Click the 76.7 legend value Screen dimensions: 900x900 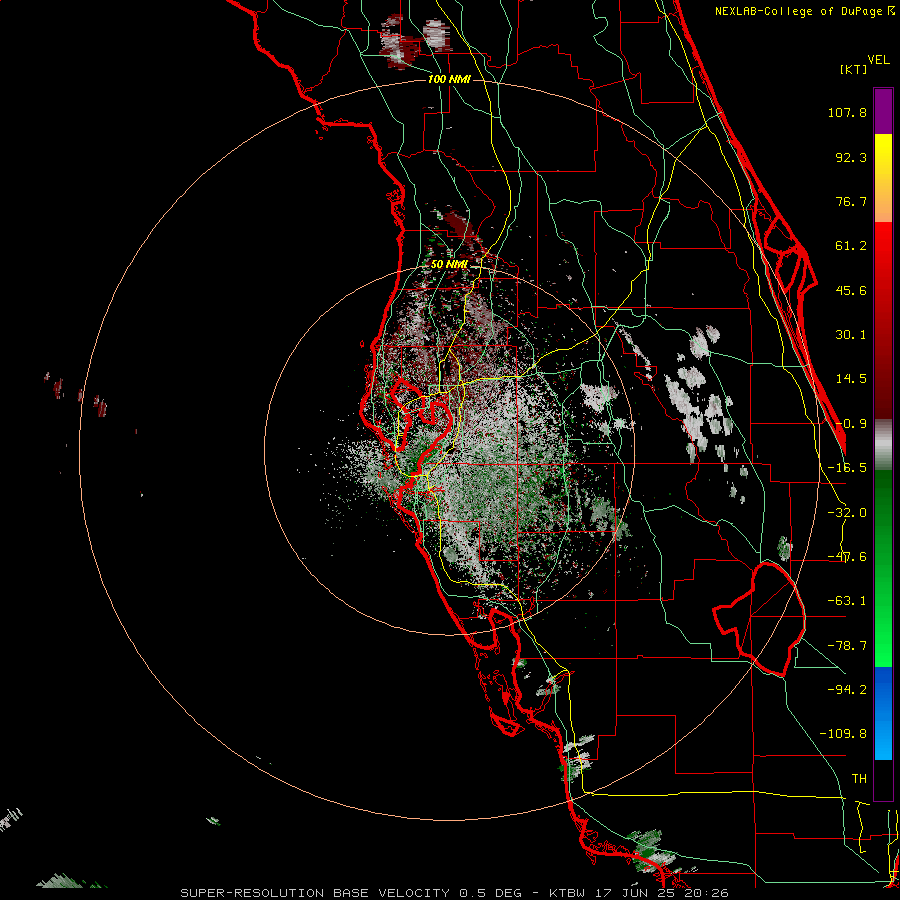coord(851,201)
